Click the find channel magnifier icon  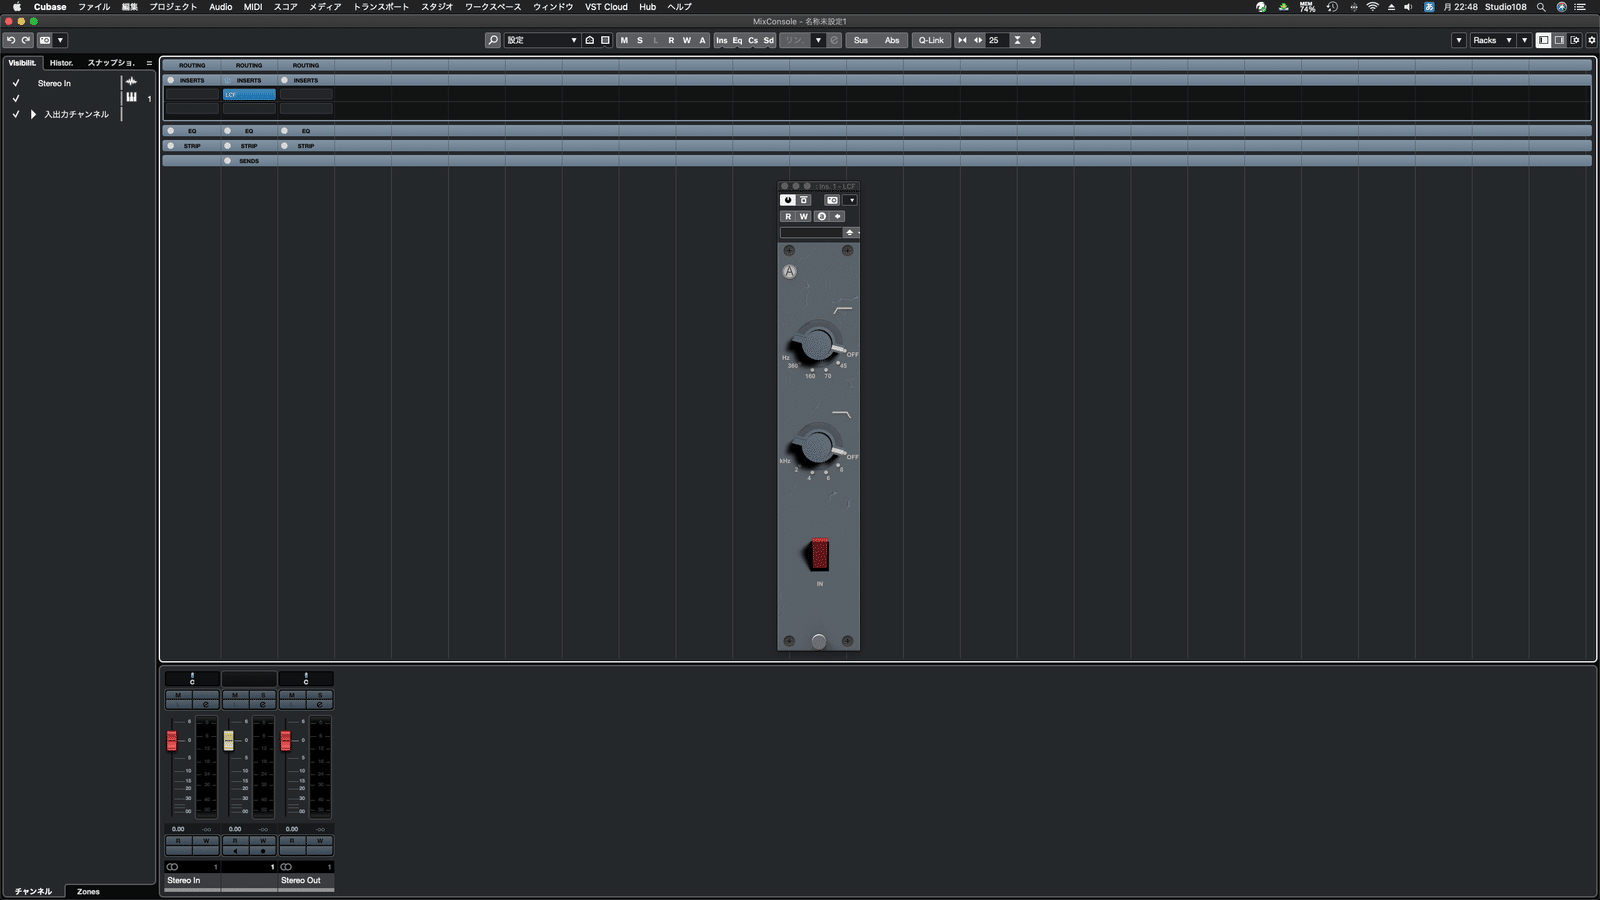coord(493,40)
